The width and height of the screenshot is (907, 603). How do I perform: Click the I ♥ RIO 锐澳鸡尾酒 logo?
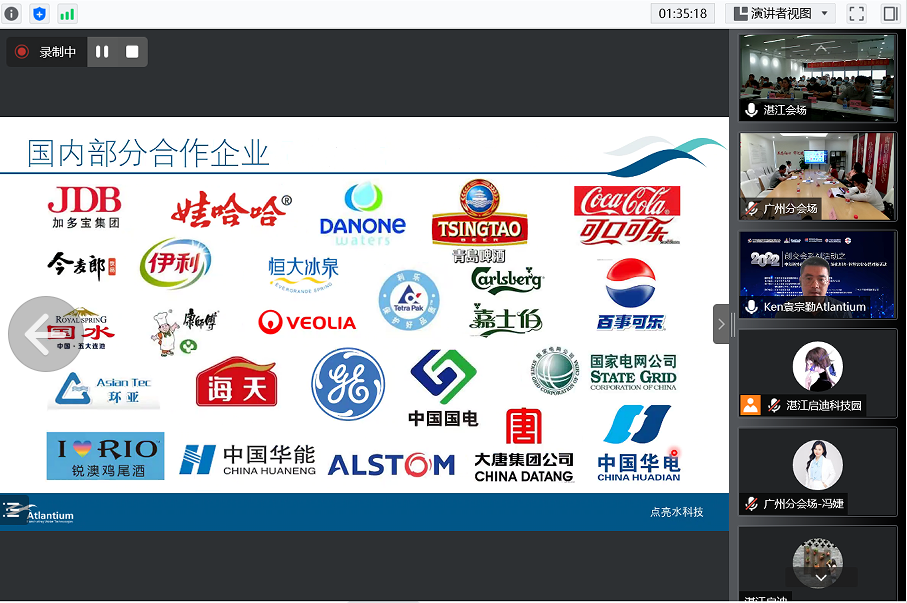pyautogui.click(x=105, y=456)
